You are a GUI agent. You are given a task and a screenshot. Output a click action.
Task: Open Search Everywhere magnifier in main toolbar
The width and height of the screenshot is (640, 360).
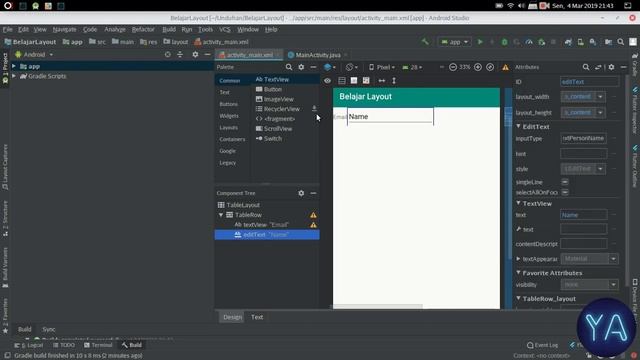[x=620, y=42]
